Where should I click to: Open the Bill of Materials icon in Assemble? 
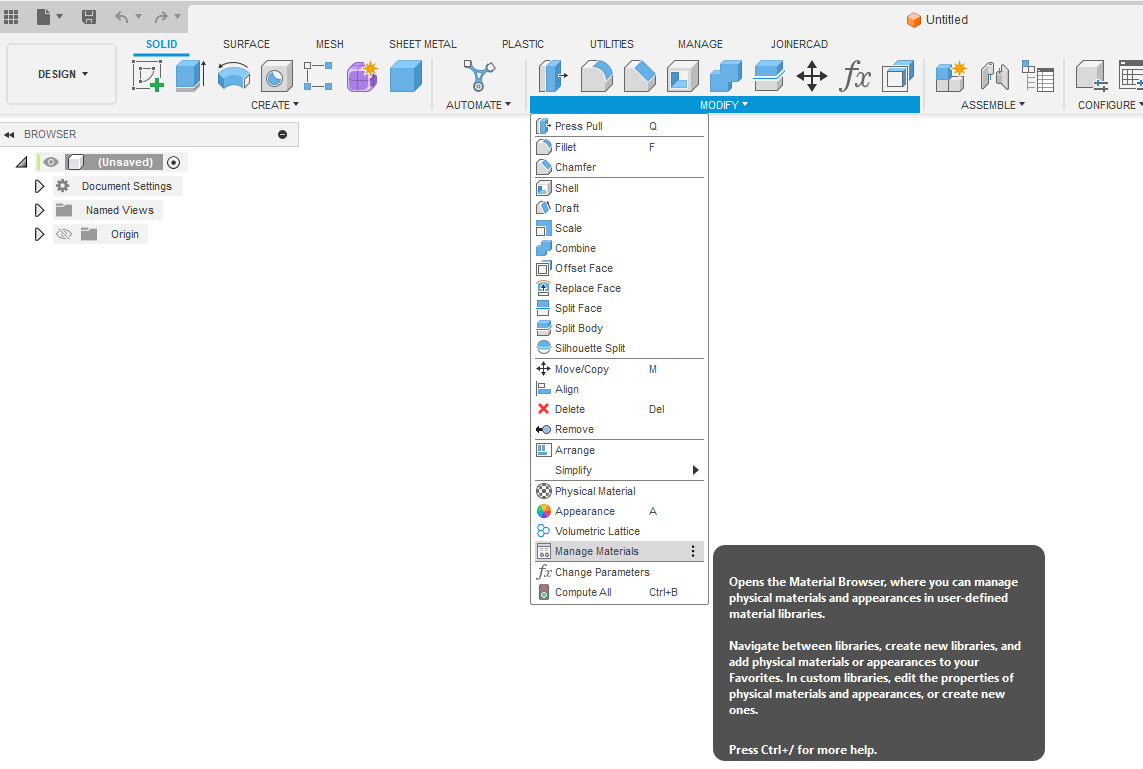pos(1037,76)
